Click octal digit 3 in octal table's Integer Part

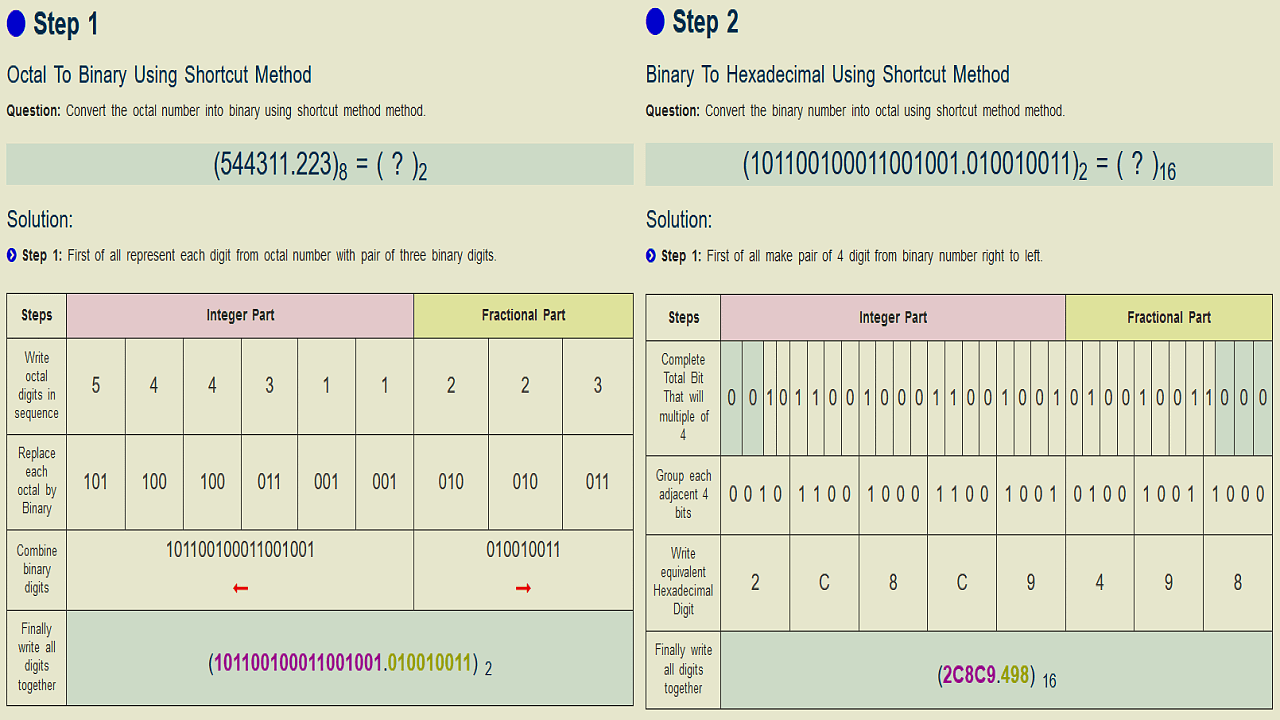[x=269, y=386]
